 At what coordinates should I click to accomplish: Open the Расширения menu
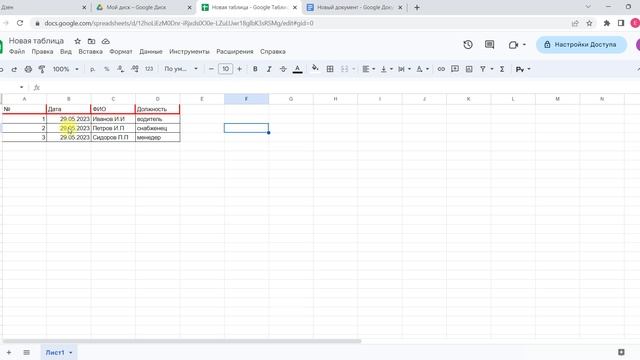[235, 51]
